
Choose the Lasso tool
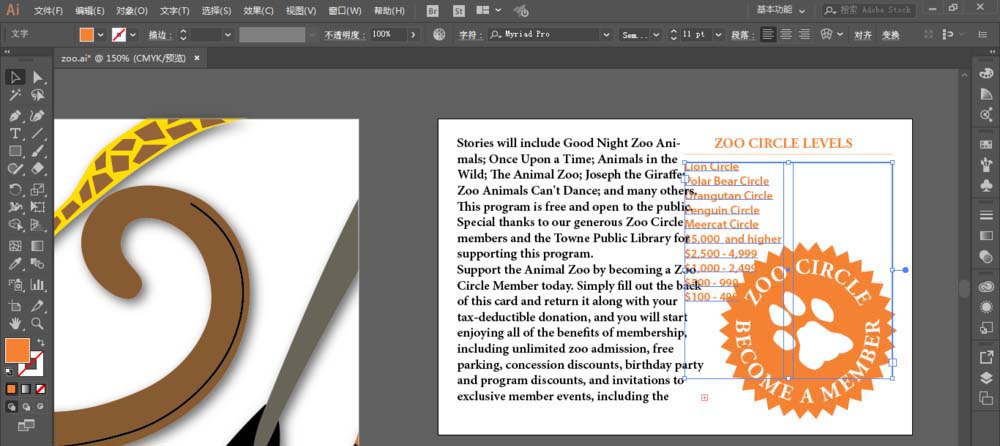coord(38,96)
